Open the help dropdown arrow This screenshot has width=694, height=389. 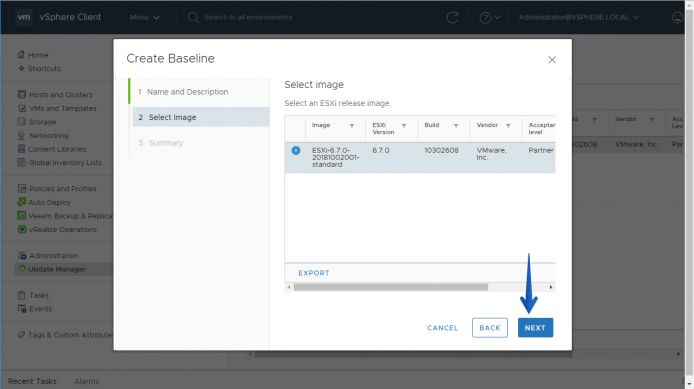[497, 18]
